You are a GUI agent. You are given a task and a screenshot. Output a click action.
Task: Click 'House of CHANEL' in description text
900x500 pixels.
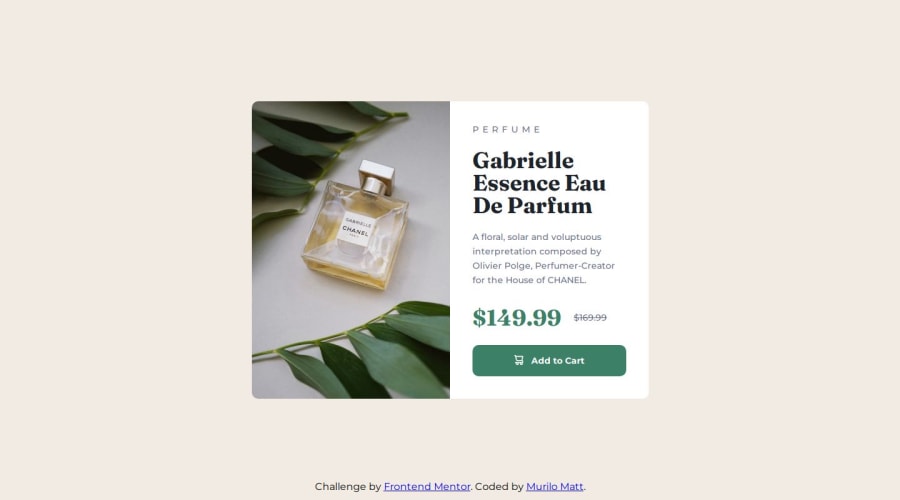[545, 280]
